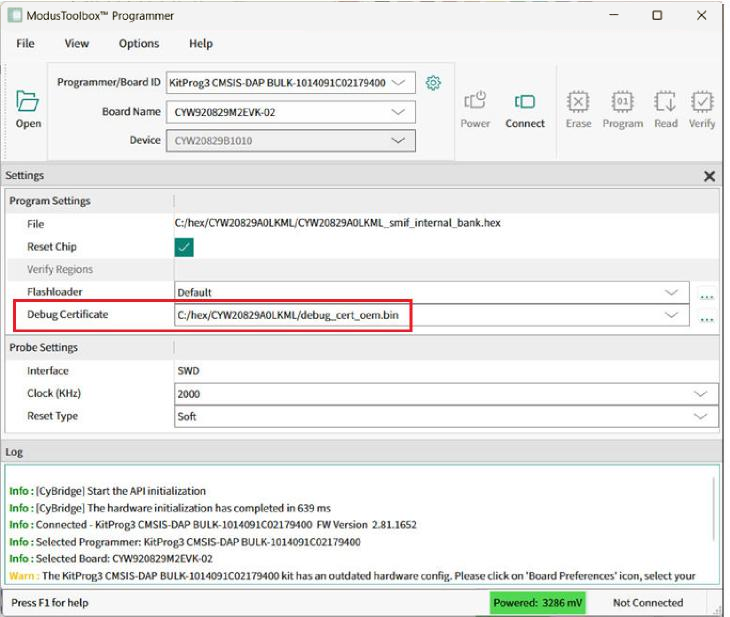
Task: Maximize the ModusToolbox Programmer window
Action: click(657, 15)
